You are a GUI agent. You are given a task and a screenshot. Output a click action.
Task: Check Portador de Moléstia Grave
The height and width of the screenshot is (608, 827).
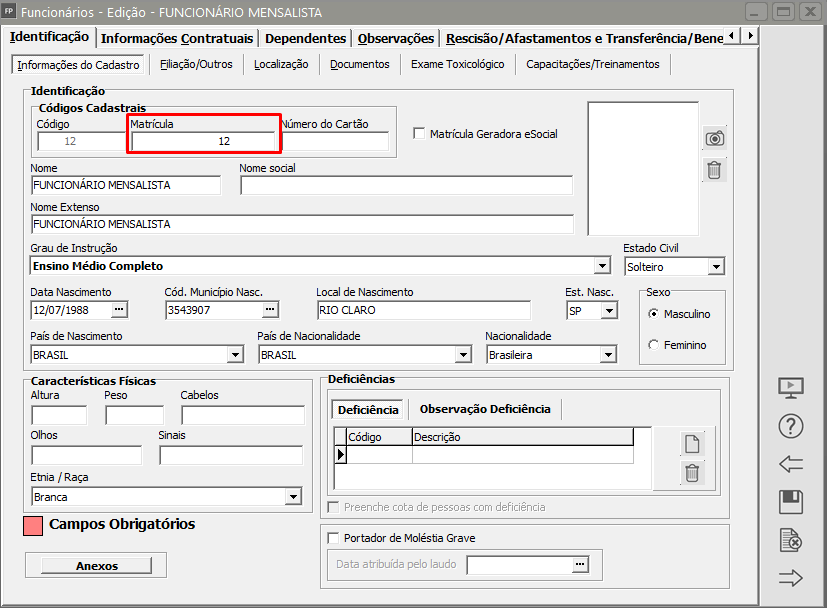click(x=334, y=538)
